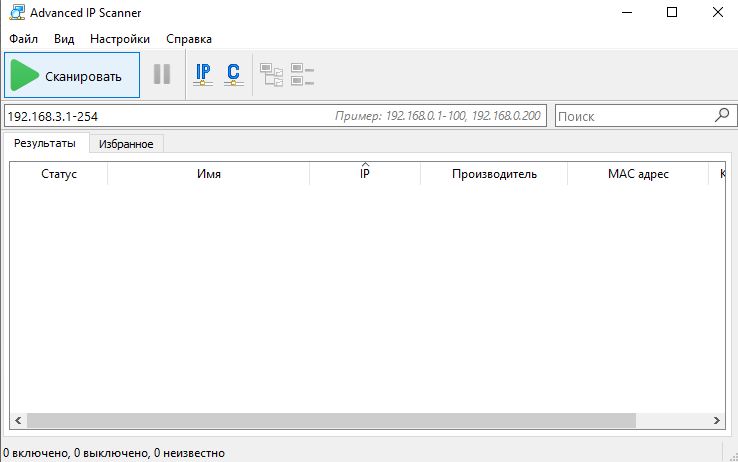Click the expand all tree icon
Image resolution: width=738 pixels, height=462 pixels.
(271, 75)
